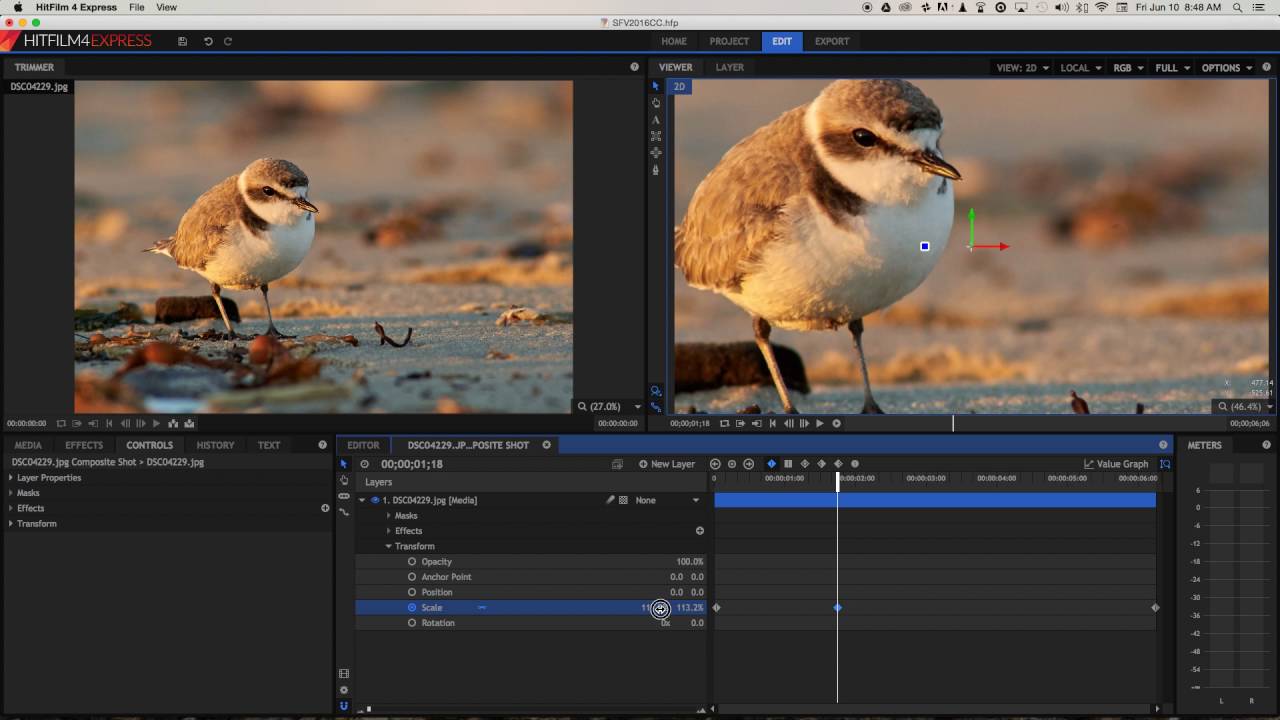The image size is (1280, 720).
Task: Click the New Layer button
Action: tap(667, 464)
